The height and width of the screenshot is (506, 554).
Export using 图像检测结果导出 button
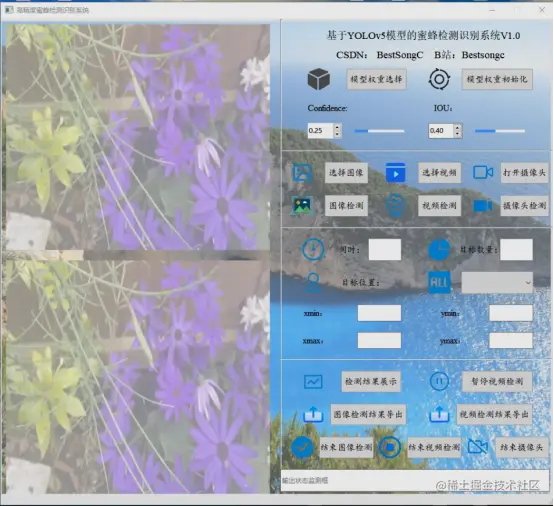(368, 414)
